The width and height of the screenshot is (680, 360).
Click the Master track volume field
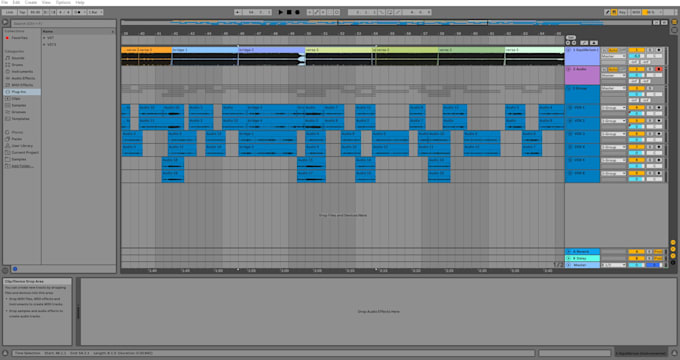pyautogui.click(x=636, y=265)
